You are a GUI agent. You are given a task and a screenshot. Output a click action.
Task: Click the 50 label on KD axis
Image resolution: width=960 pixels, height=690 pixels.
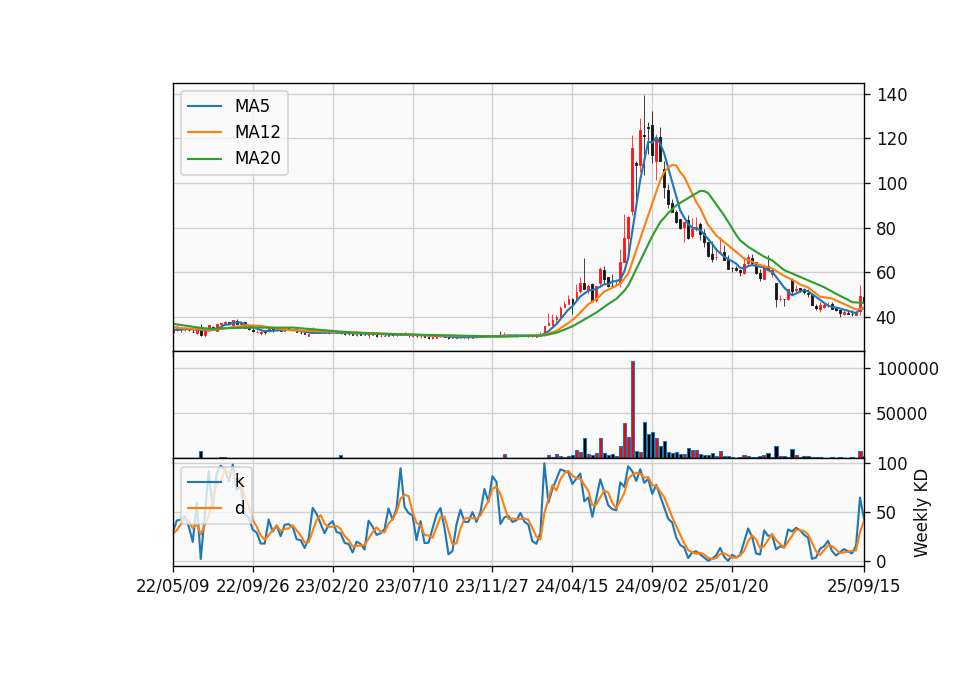tap(887, 513)
